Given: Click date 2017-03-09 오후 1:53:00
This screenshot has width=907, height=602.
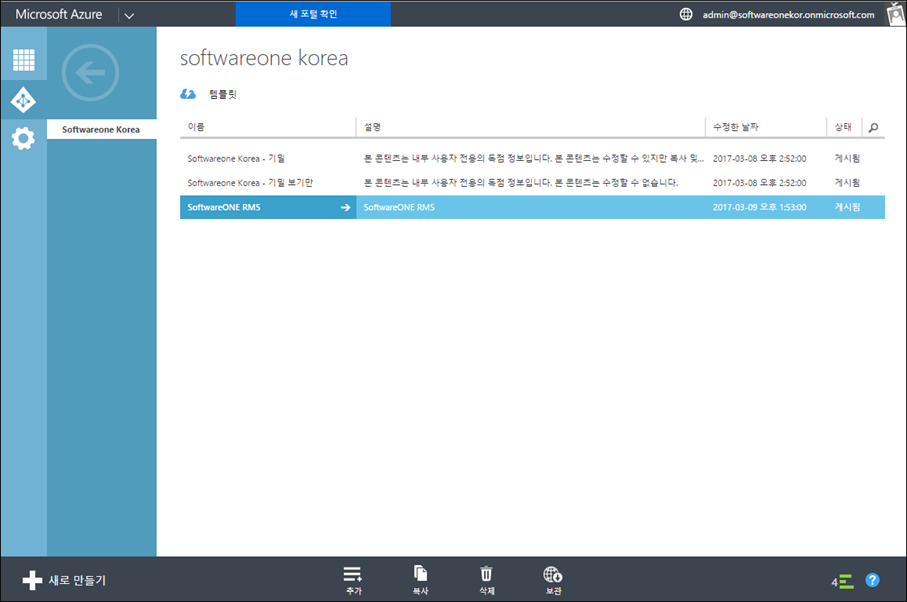Looking at the screenshot, I should 759,207.
